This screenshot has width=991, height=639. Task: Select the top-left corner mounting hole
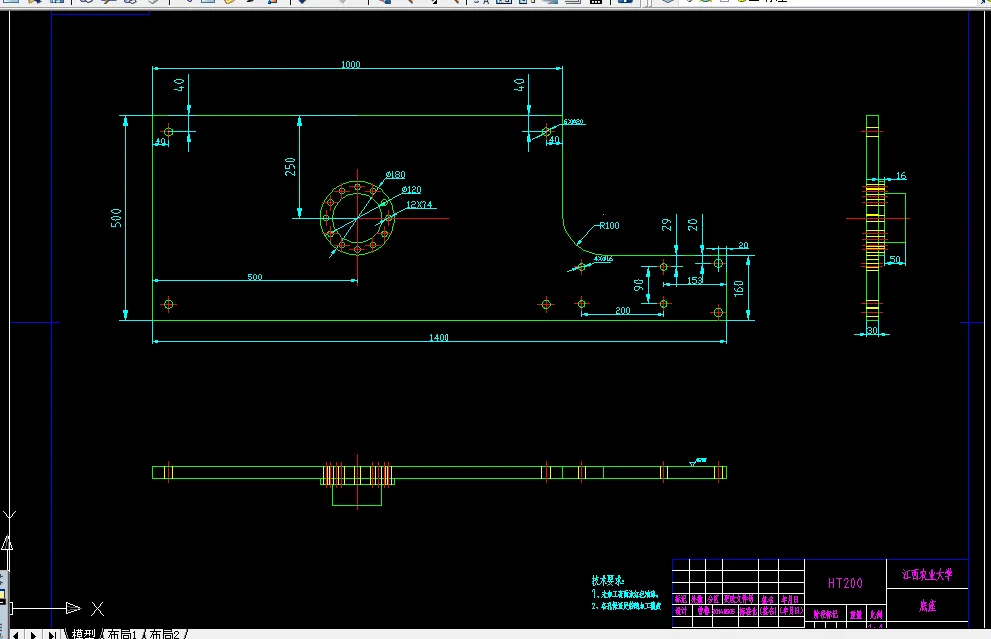coord(168,132)
